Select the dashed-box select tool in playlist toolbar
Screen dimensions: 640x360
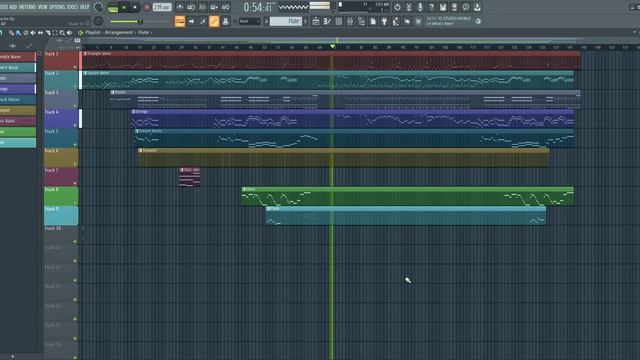(x=55, y=33)
